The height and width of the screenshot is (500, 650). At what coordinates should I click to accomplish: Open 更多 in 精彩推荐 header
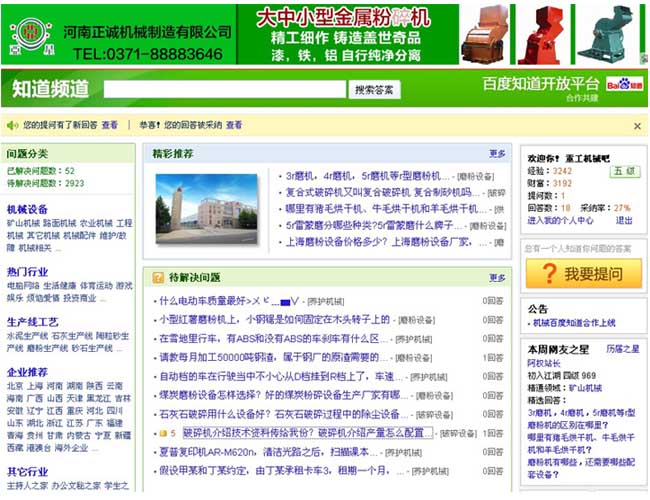pyautogui.click(x=497, y=154)
